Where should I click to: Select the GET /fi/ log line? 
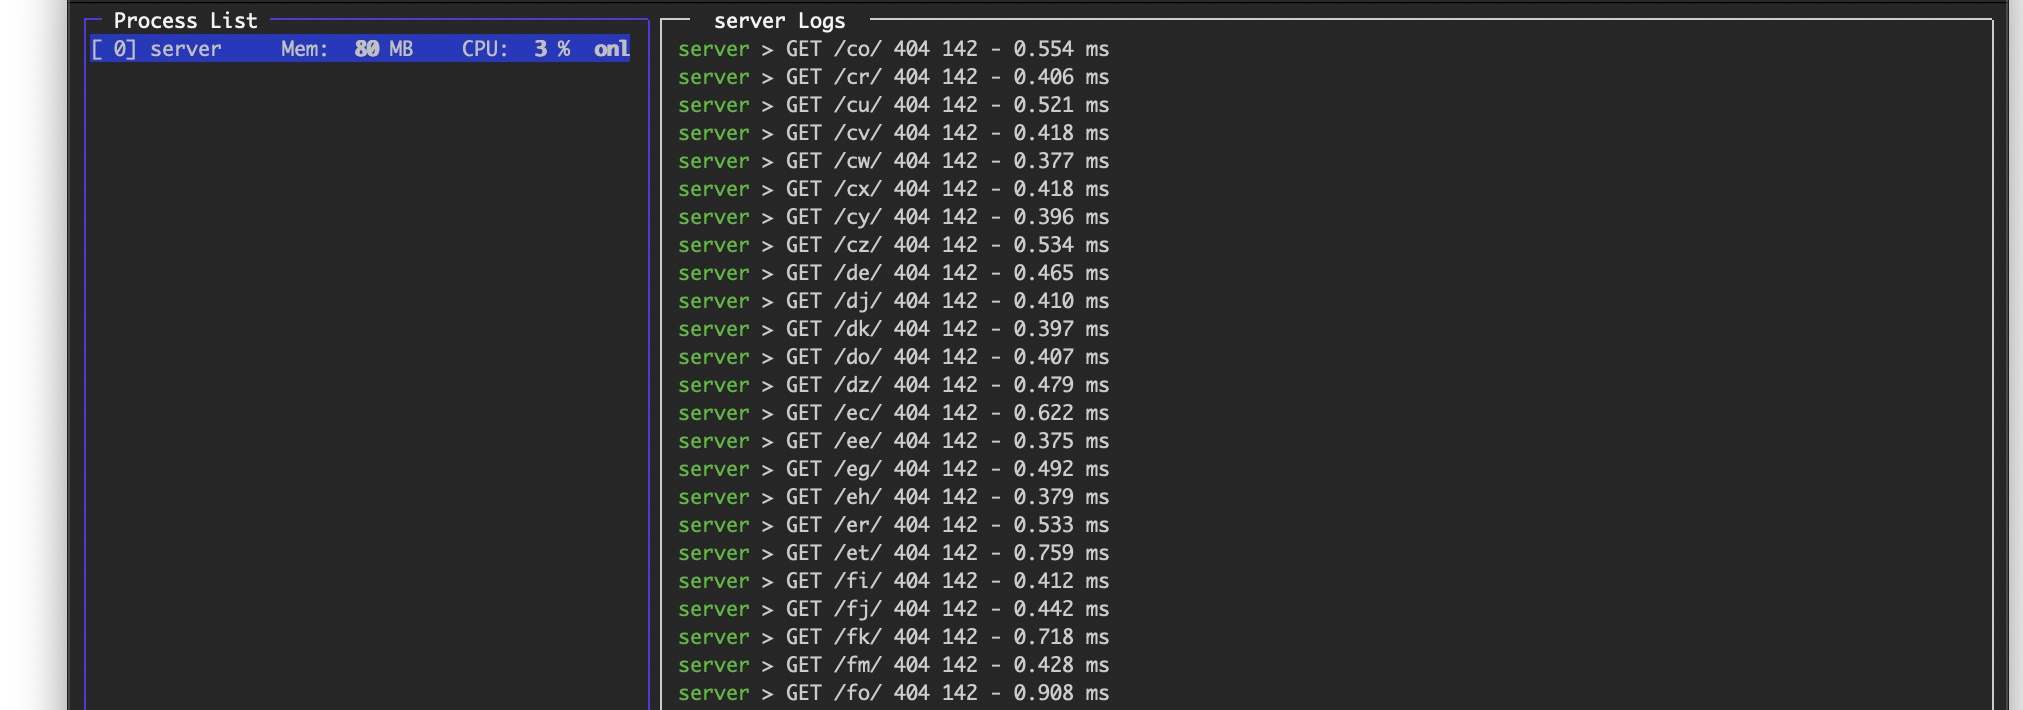893,581
